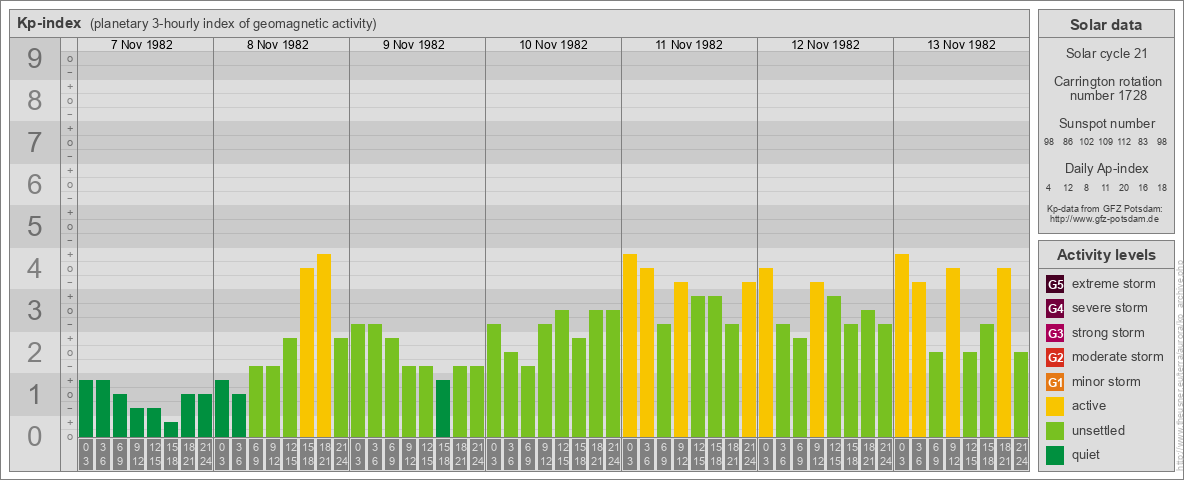Click sunspot number value 112
1184x480 pixels.
pyautogui.click(x=1124, y=143)
